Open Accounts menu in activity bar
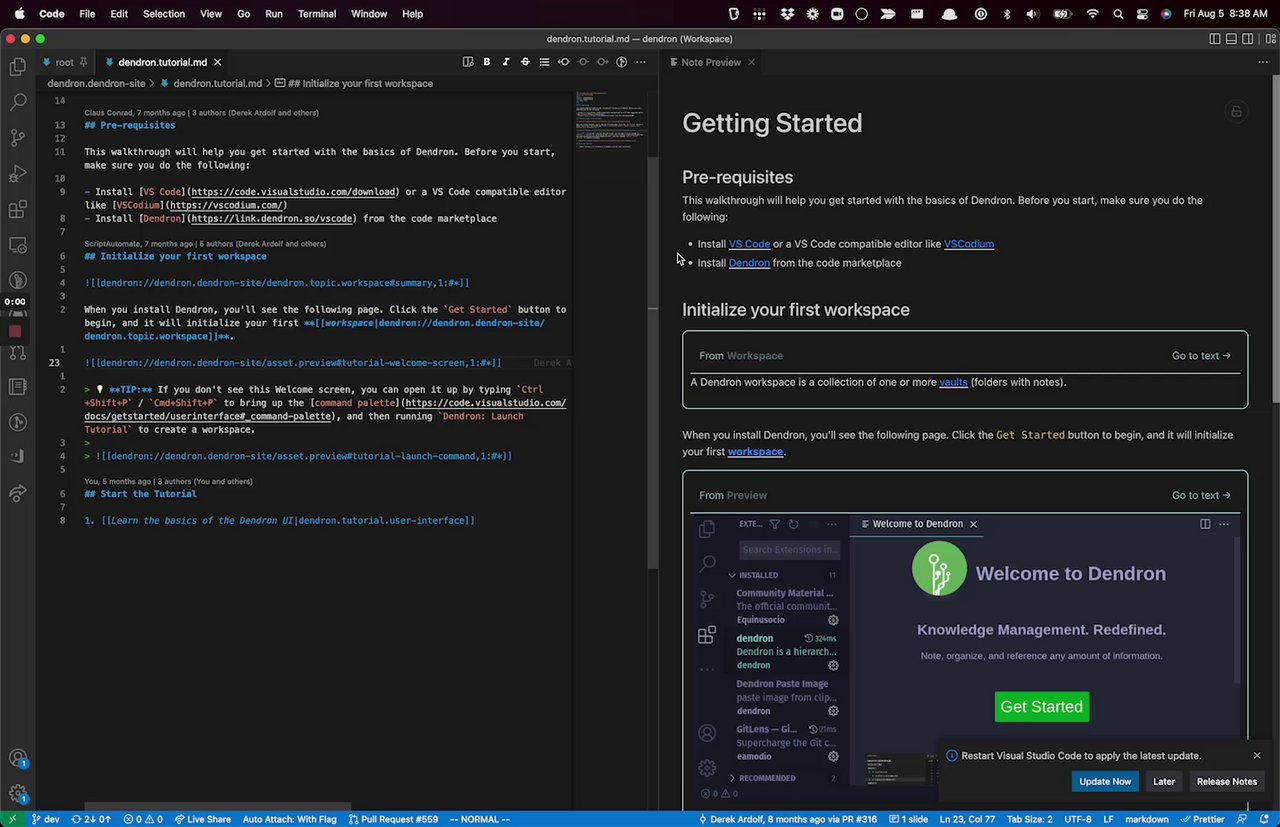Screen dimensions: 1280x827 (17, 760)
